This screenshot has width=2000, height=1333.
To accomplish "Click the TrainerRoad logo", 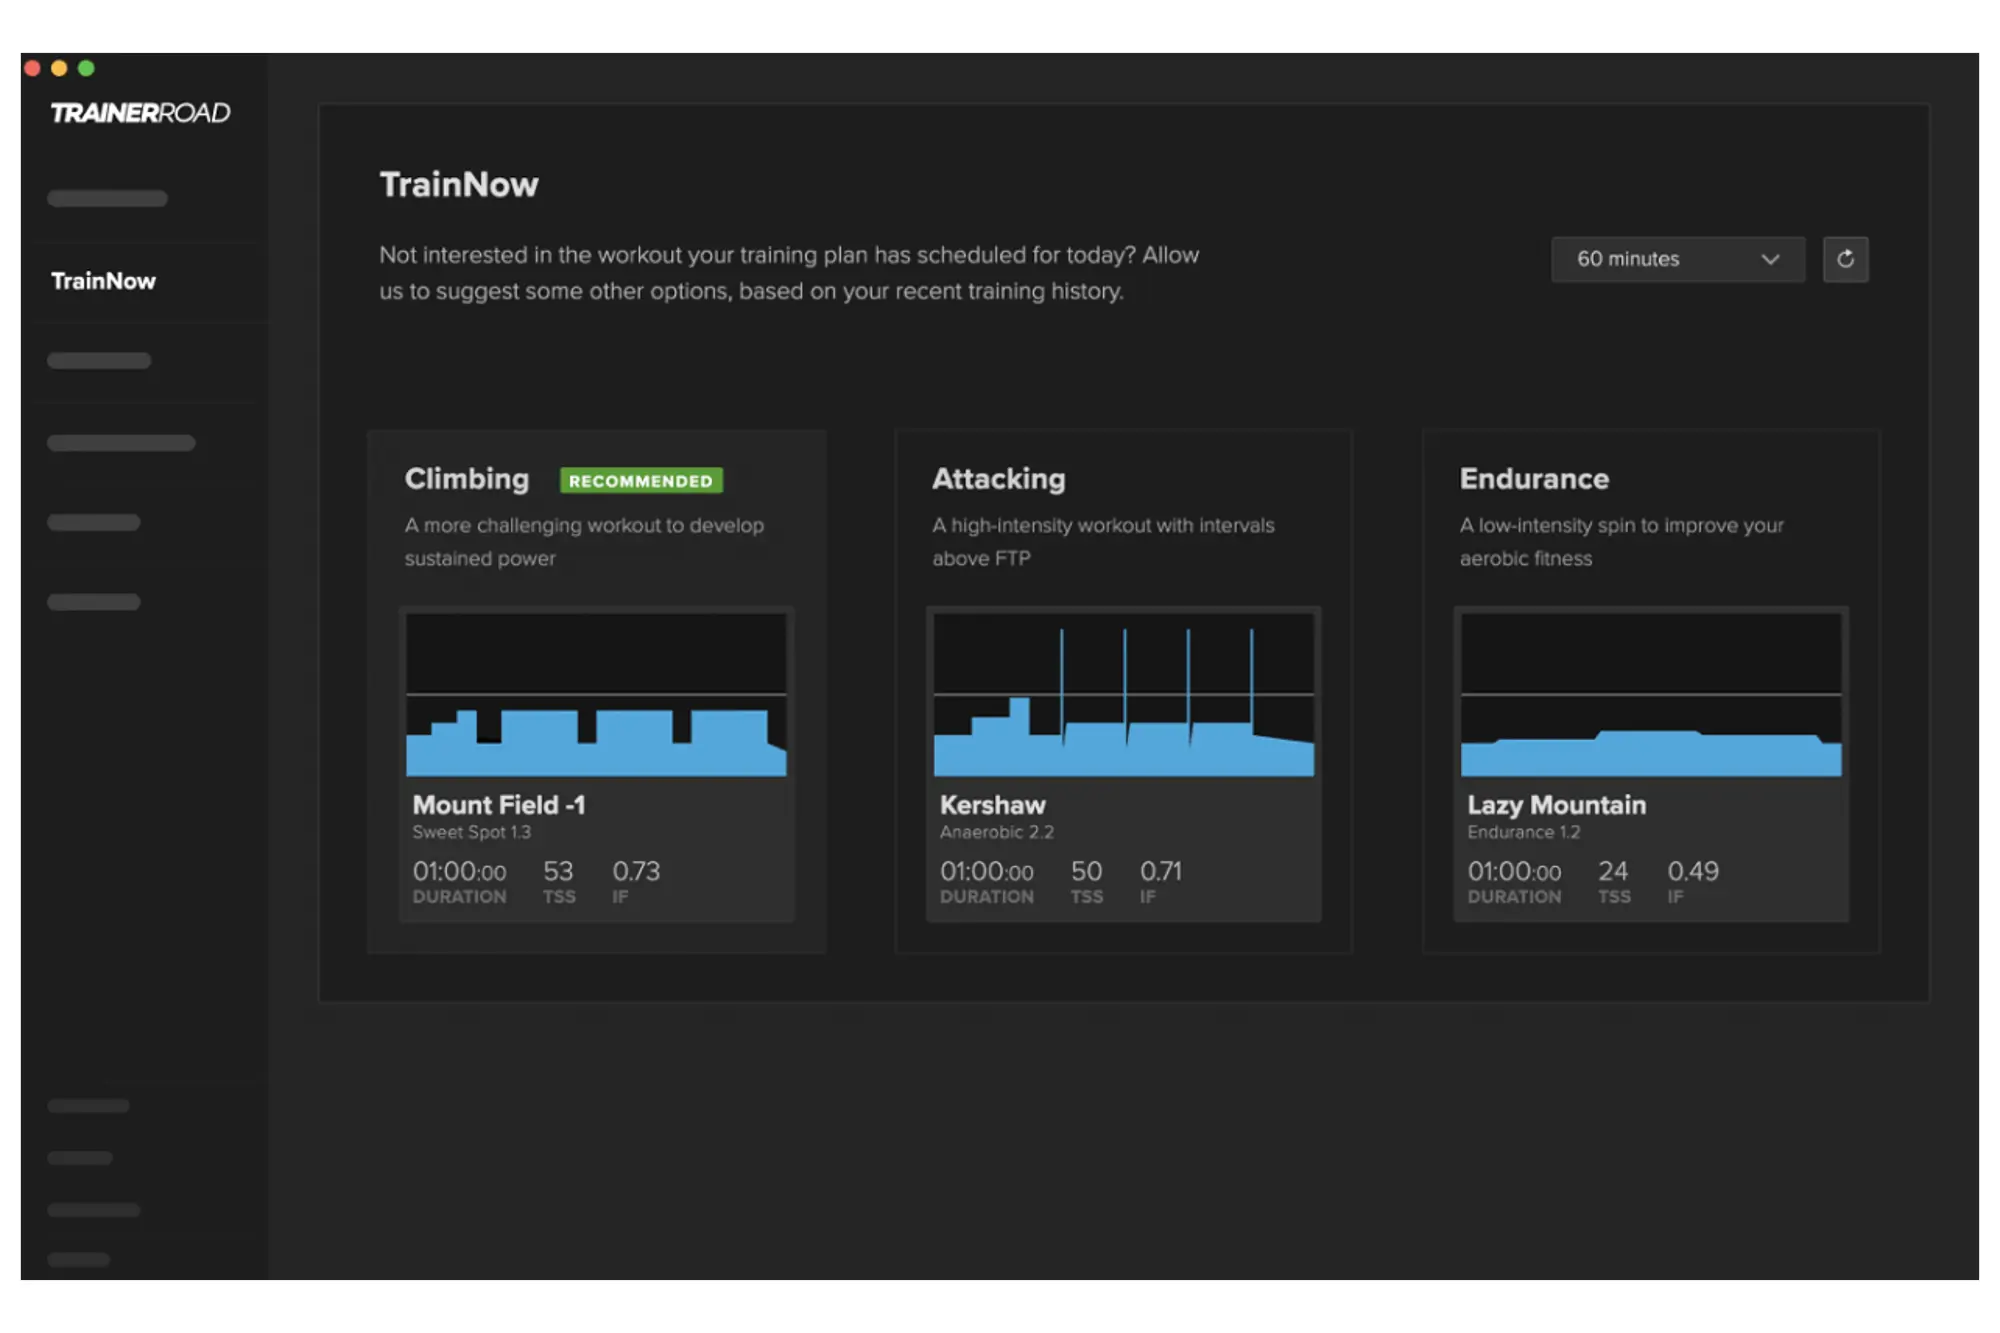I will tap(140, 112).
